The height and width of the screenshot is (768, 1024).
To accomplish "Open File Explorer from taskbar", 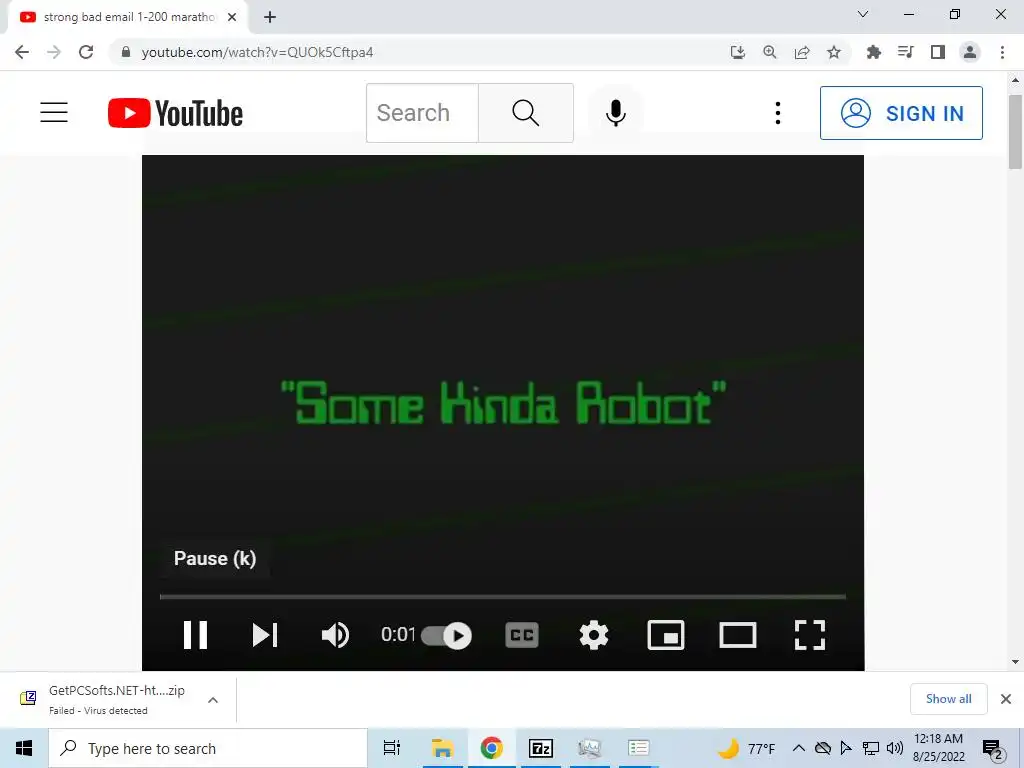I will tap(442, 748).
